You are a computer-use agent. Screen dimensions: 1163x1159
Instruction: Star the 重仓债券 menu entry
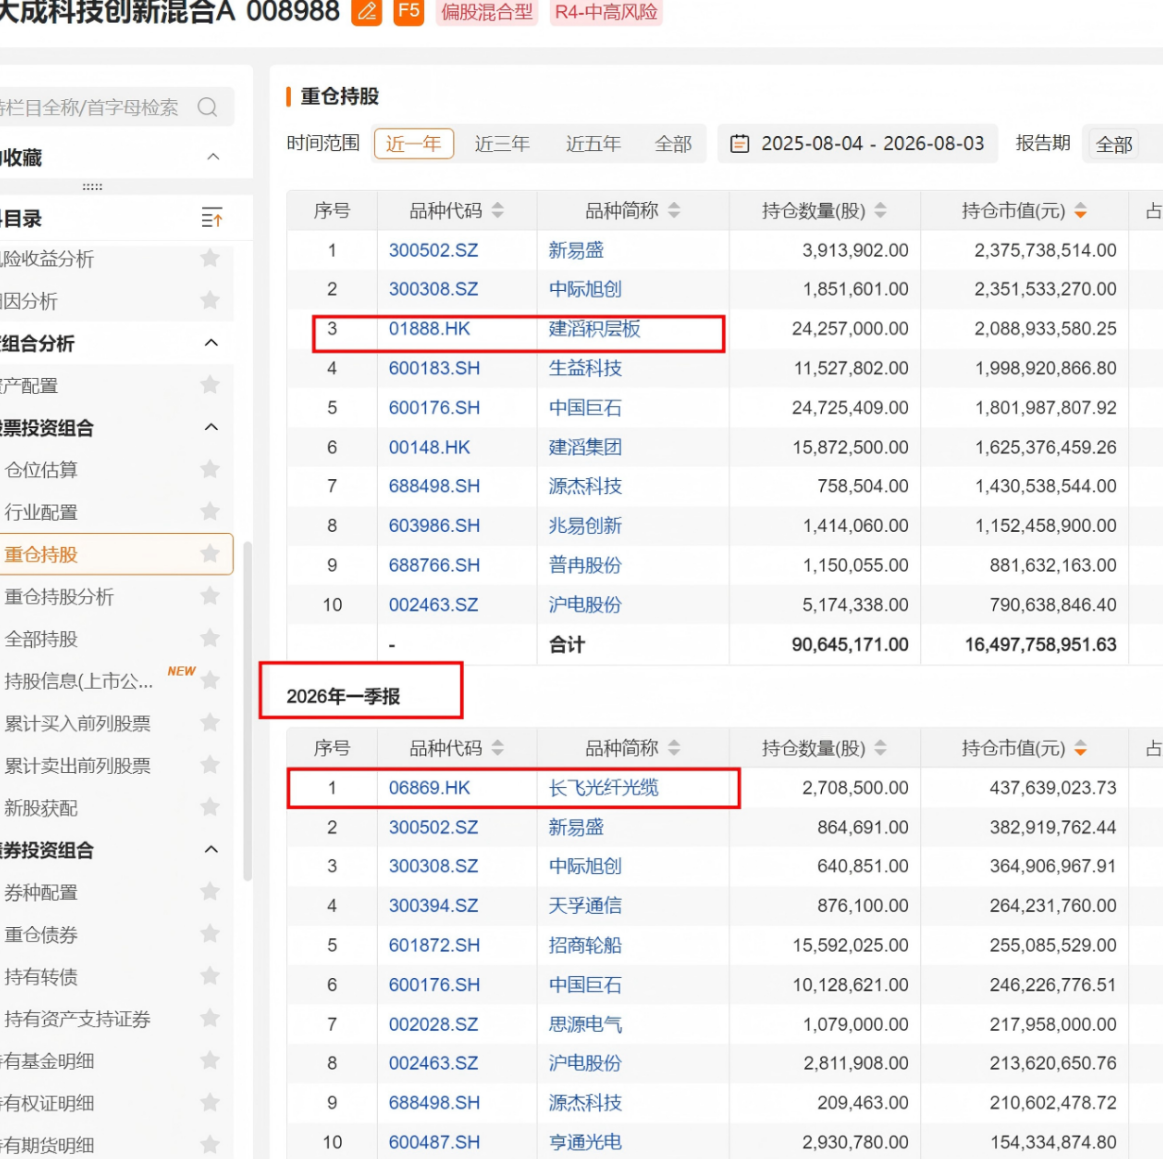point(210,934)
